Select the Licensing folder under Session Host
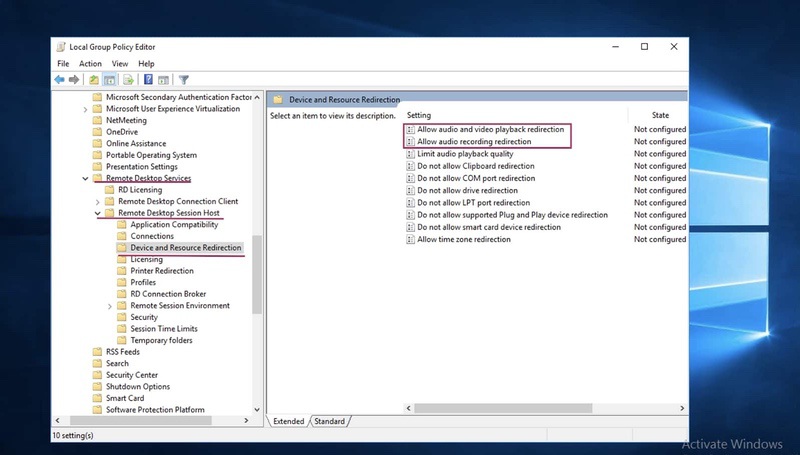Screen dimensions: 800x455 146,260
